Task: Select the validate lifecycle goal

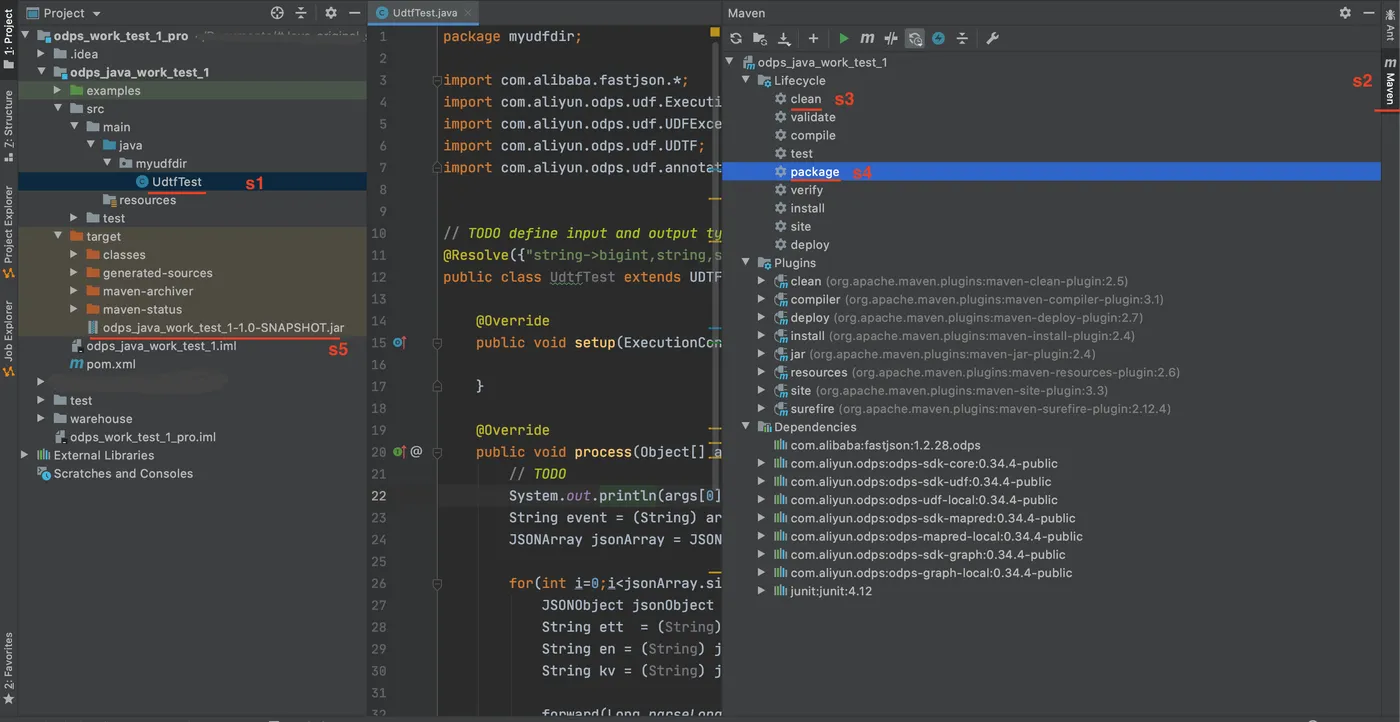Action: pyautogui.click(x=813, y=117)
